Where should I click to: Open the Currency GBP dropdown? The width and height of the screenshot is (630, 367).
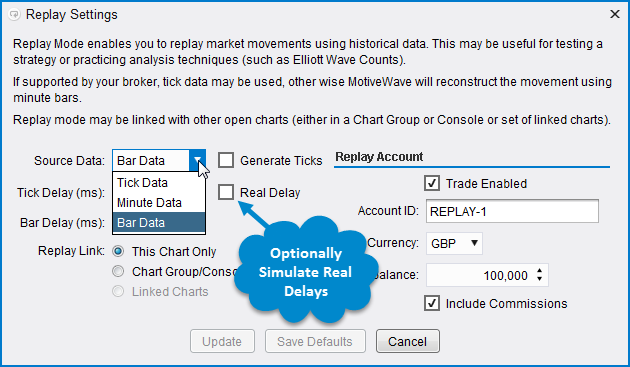tap(454, 243)
